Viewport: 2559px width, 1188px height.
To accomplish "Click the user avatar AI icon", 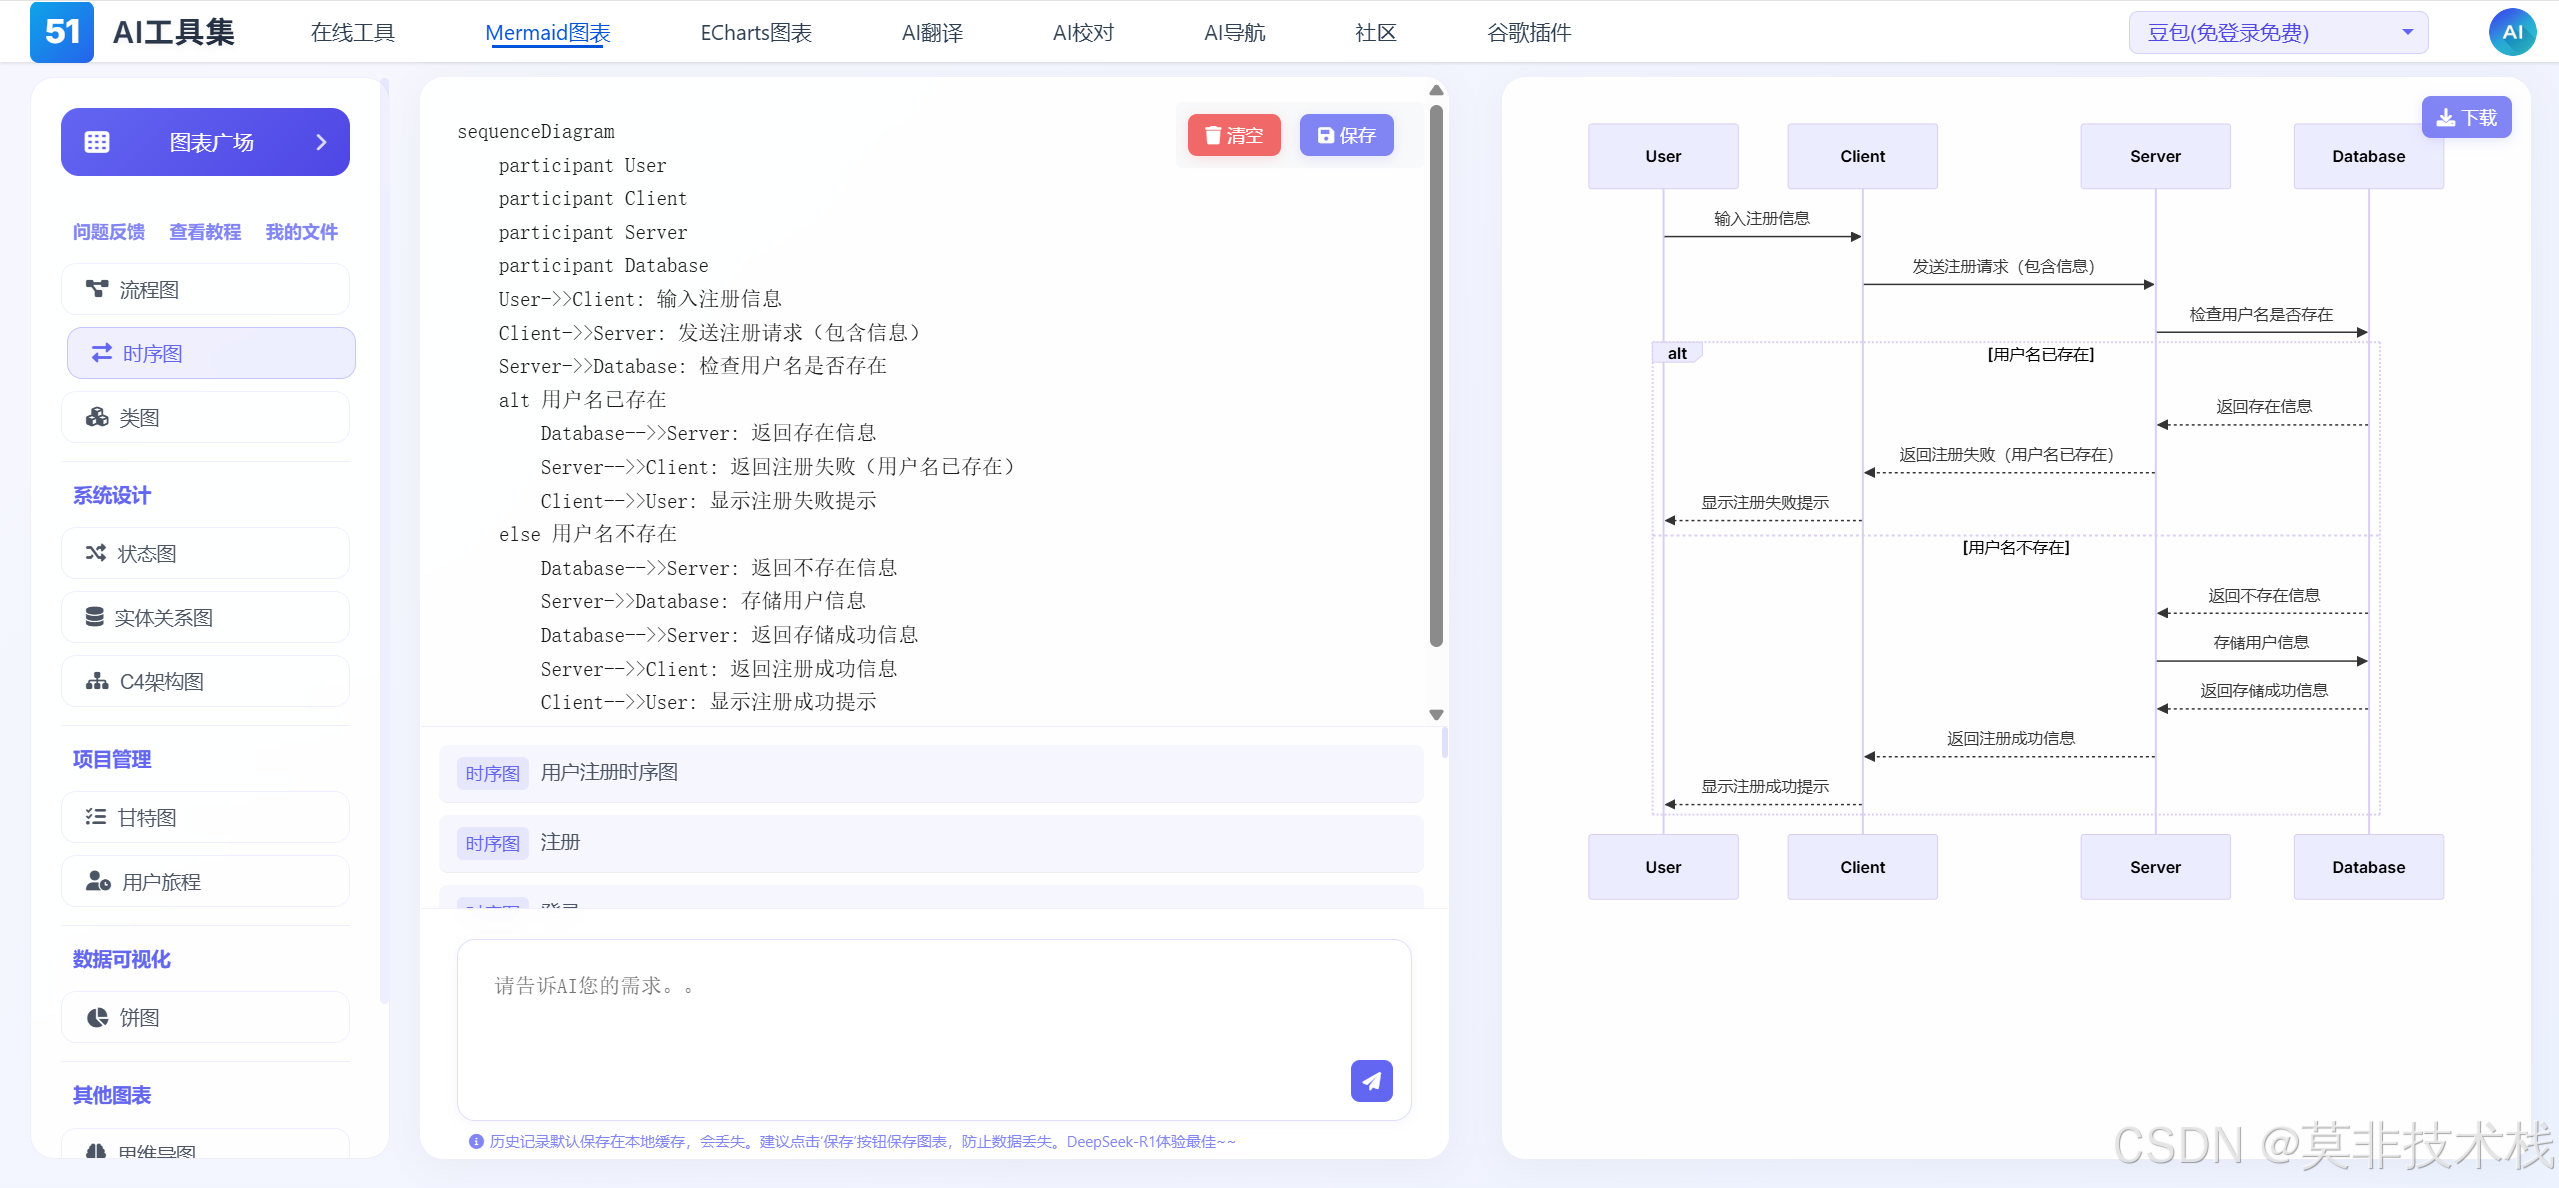I will coord(2511,32).
